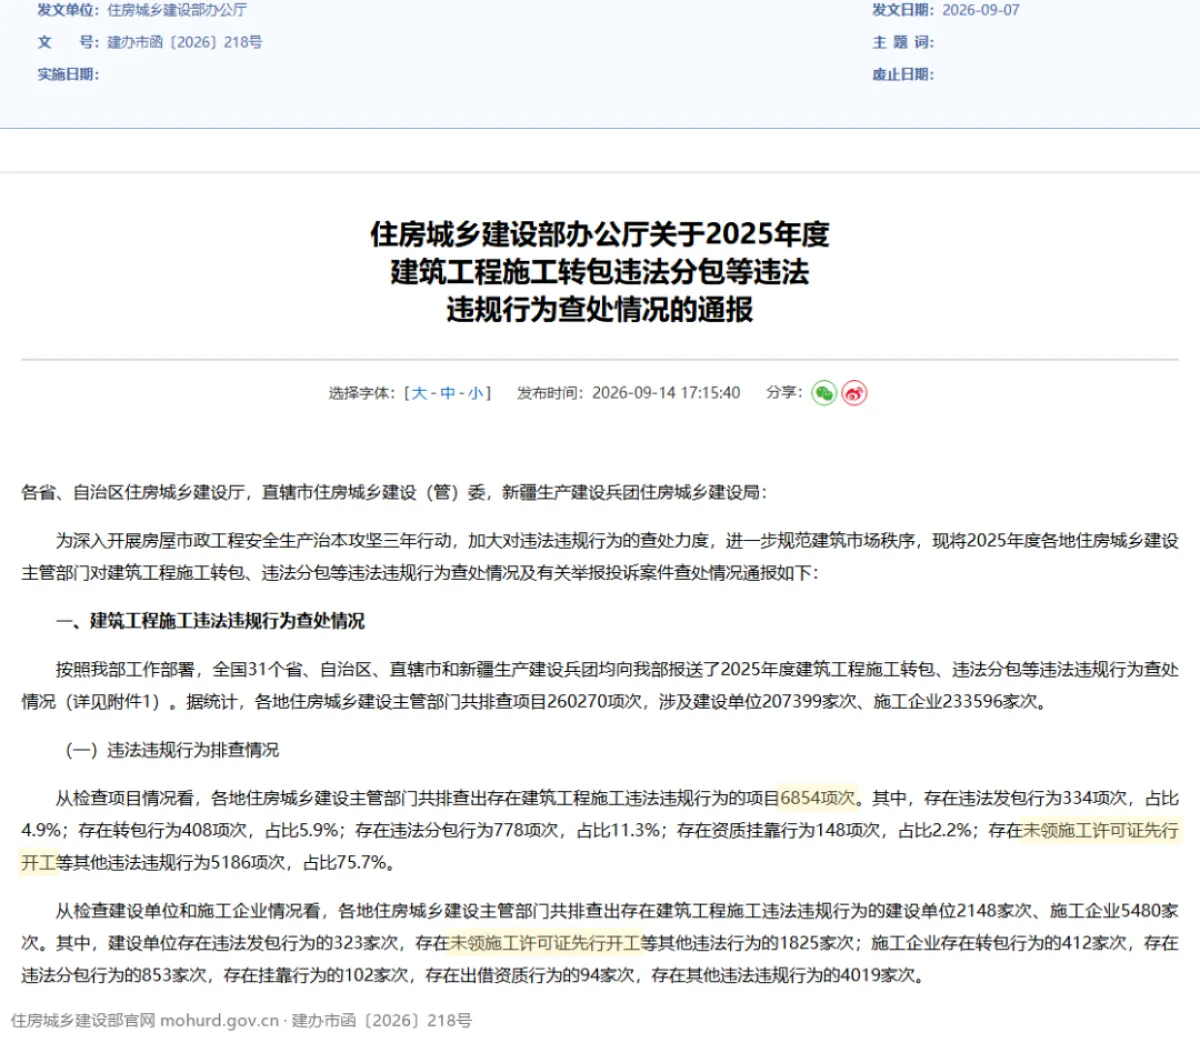The height and width of the screenshot is (1053, 1200).
Task: Click the figure 260270项次
Action: tap(595, 702)
